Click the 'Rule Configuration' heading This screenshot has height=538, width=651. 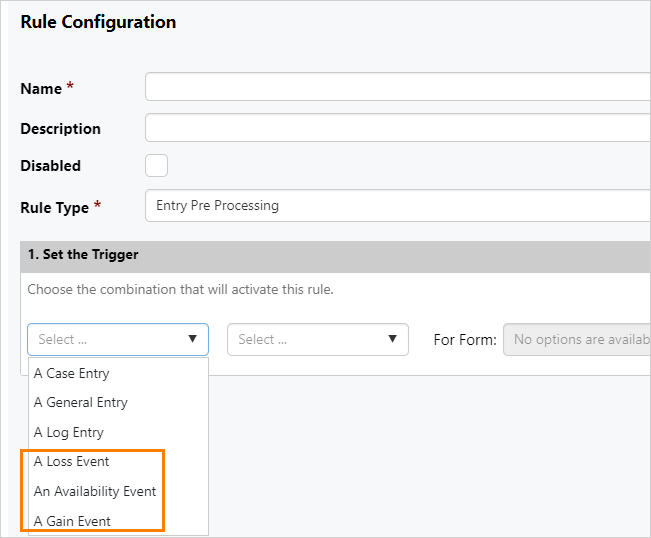[98, 22]
